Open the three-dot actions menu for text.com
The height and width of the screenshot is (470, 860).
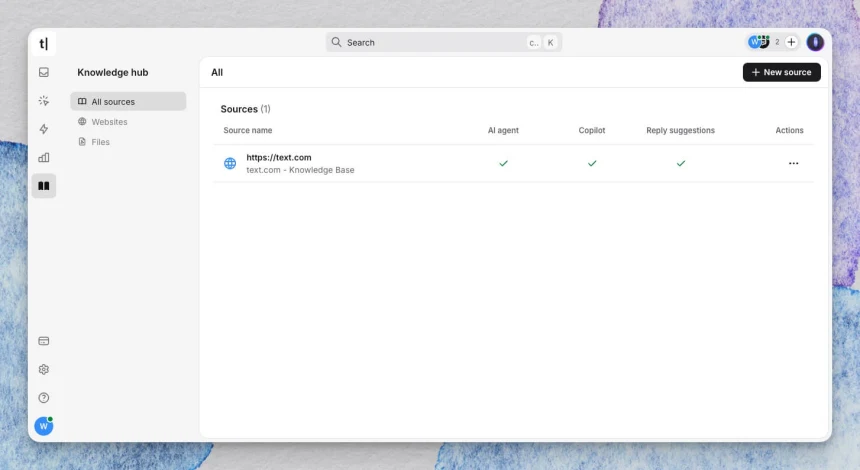pos(793,163)
